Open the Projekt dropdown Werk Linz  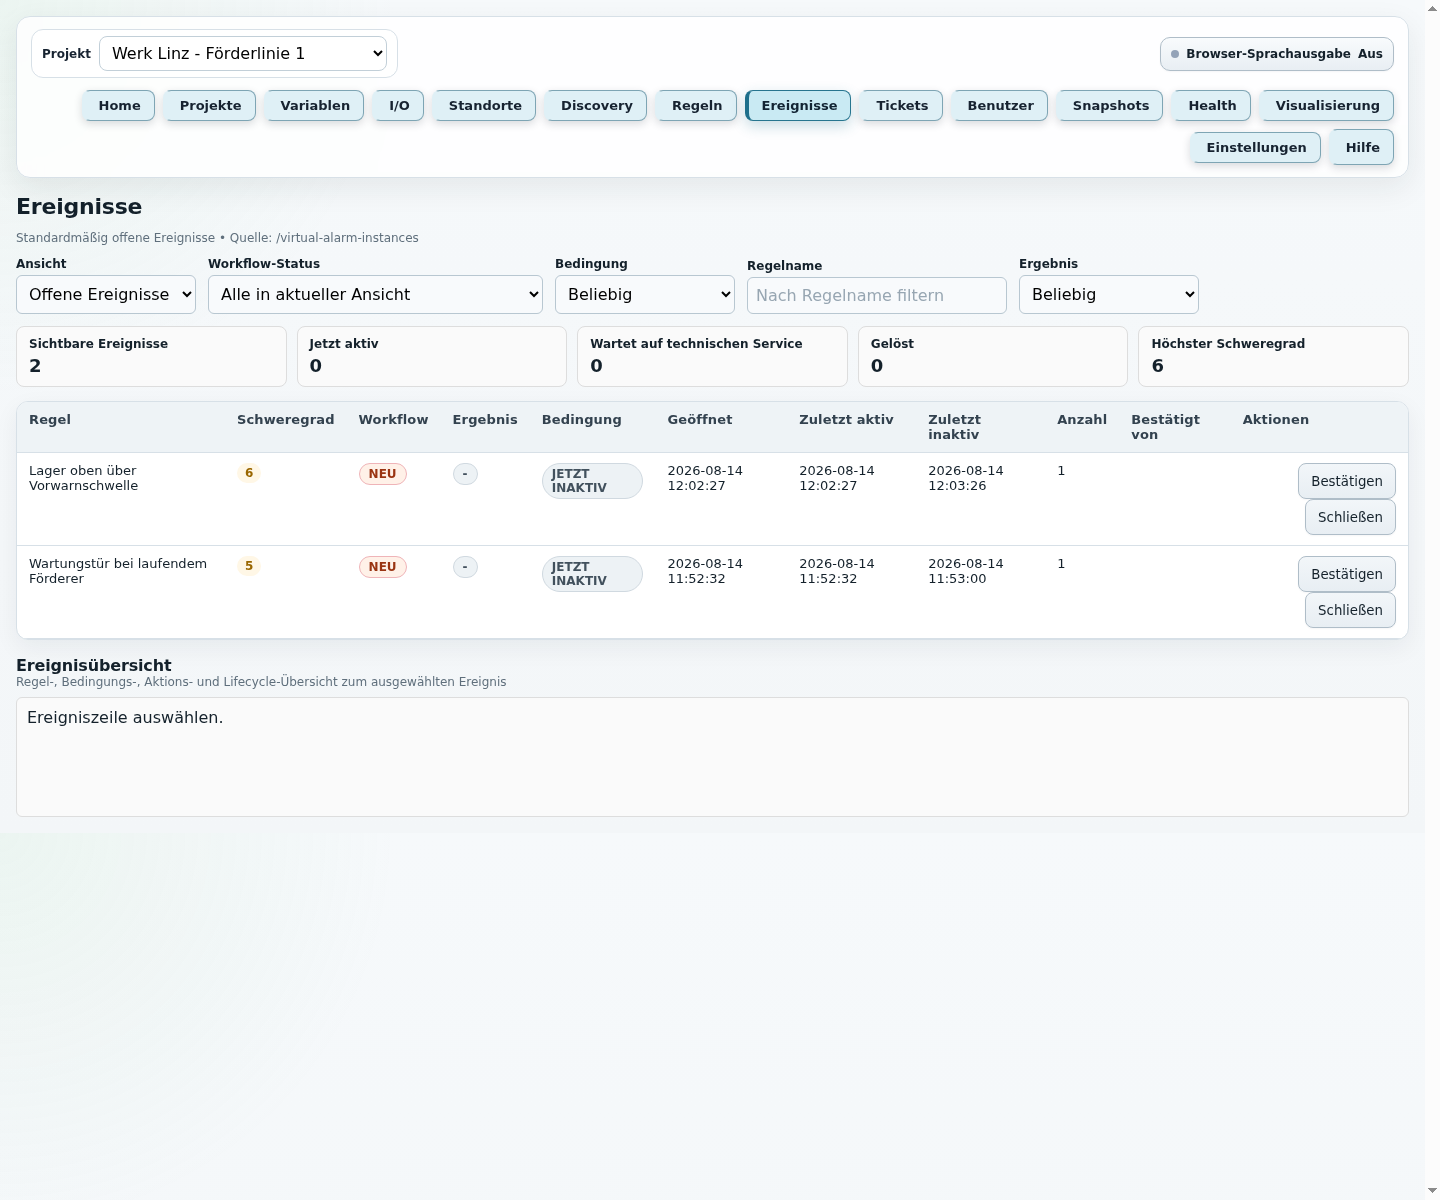point(243,54)
